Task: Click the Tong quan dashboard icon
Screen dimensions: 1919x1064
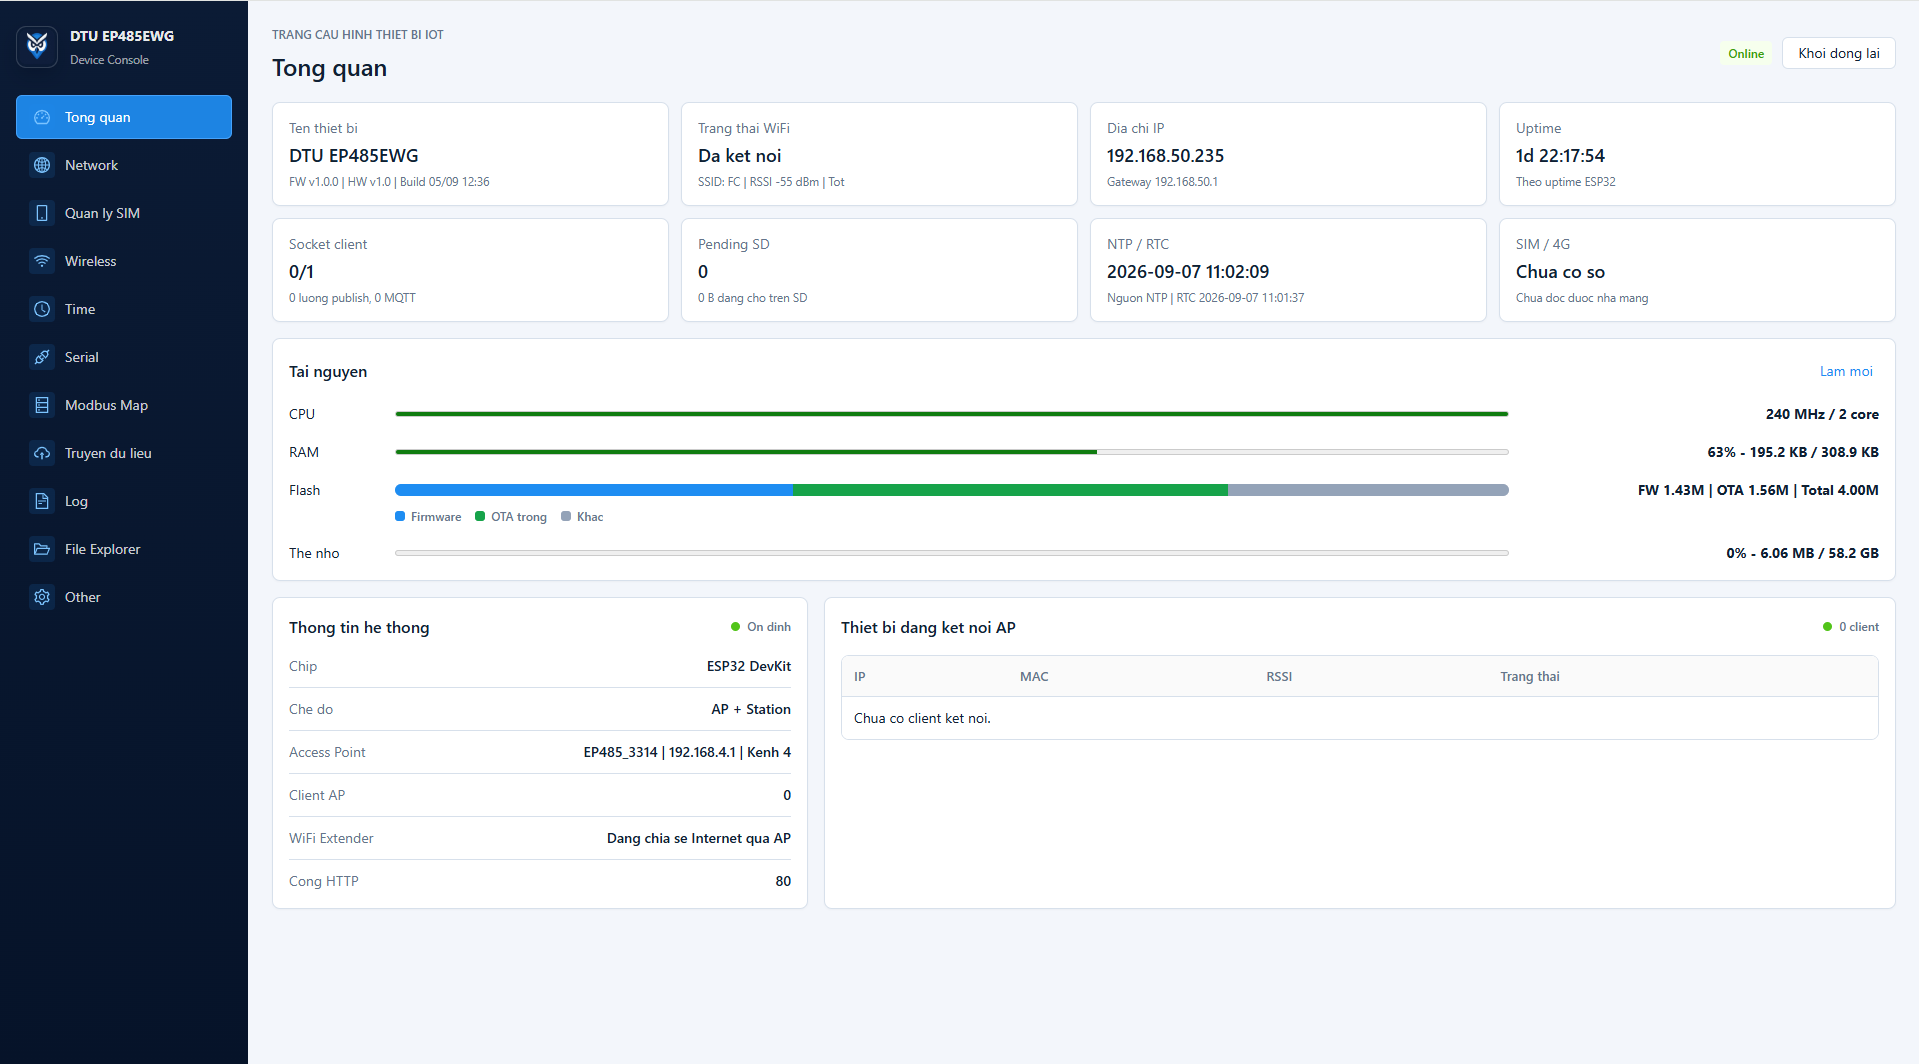Action: pos(42,117)
